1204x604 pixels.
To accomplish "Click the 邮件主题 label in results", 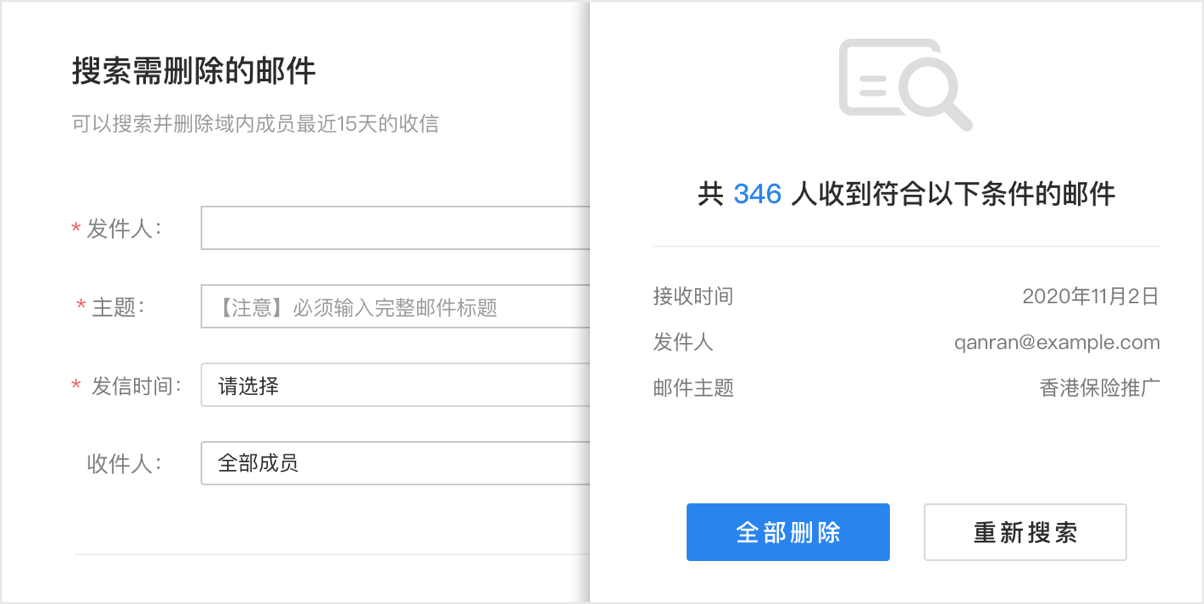I will click(693, 388).
